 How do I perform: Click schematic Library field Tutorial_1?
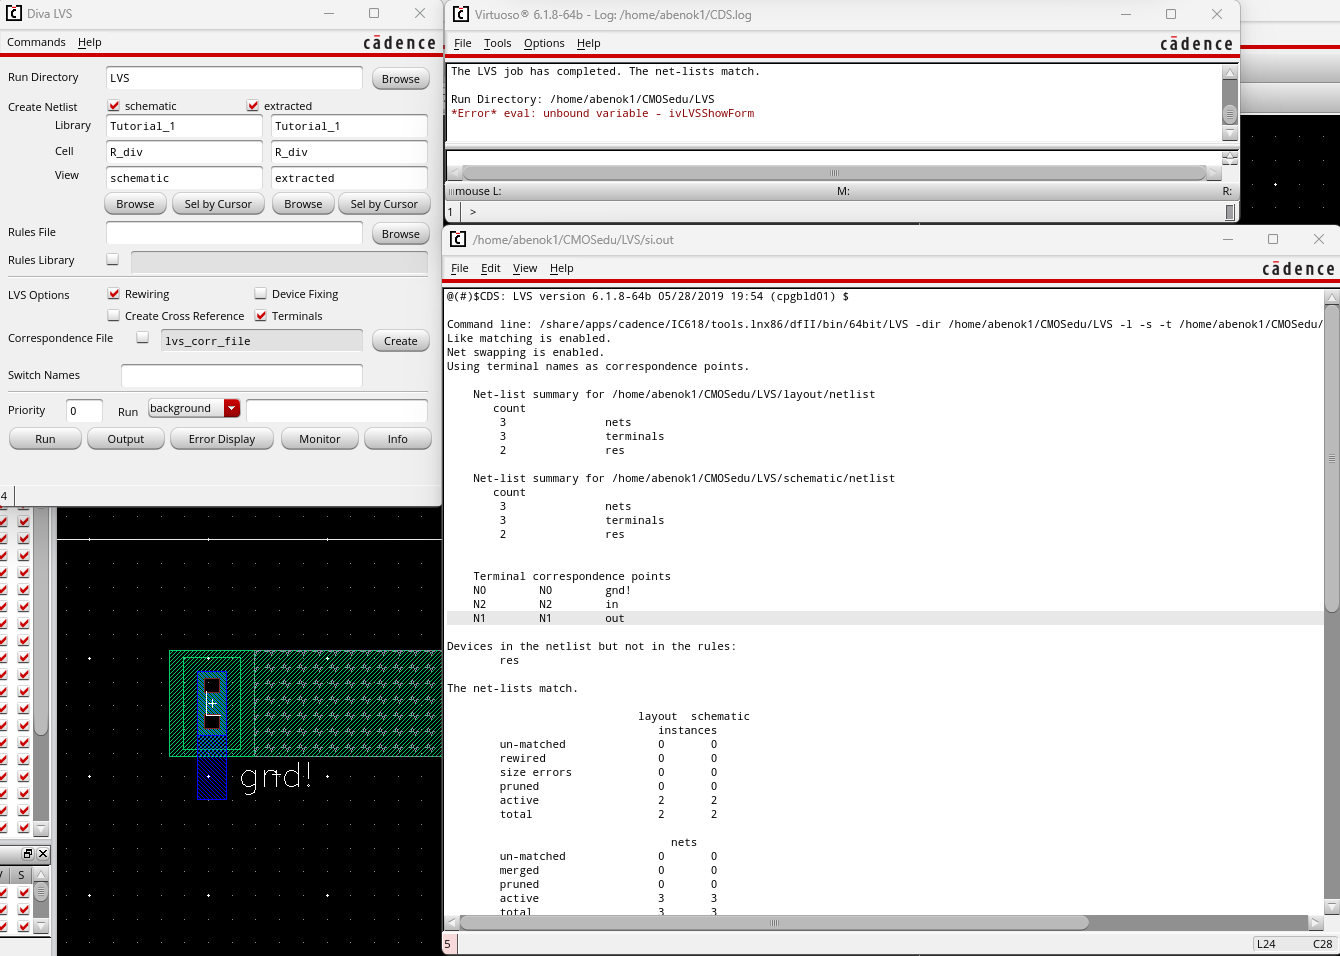point(184,126)
